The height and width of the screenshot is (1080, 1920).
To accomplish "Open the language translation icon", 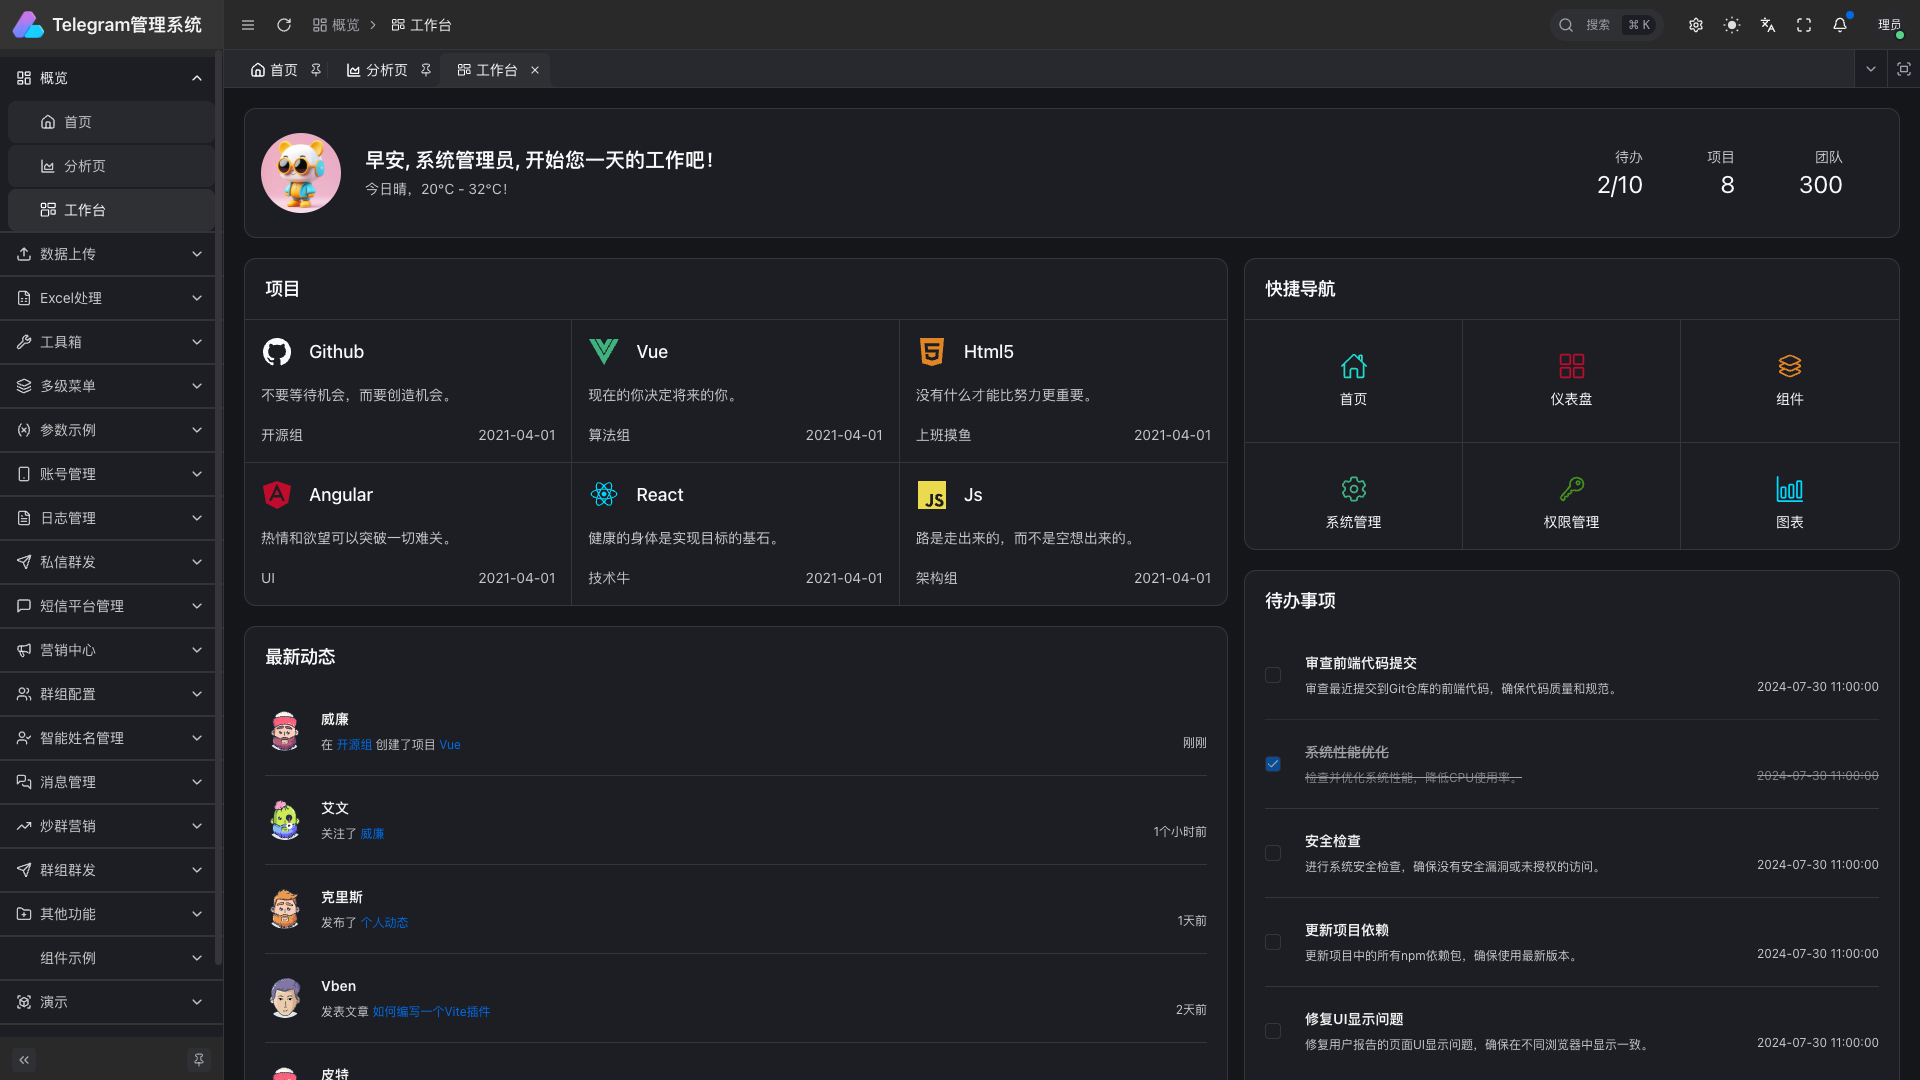I will [1768, 25].
